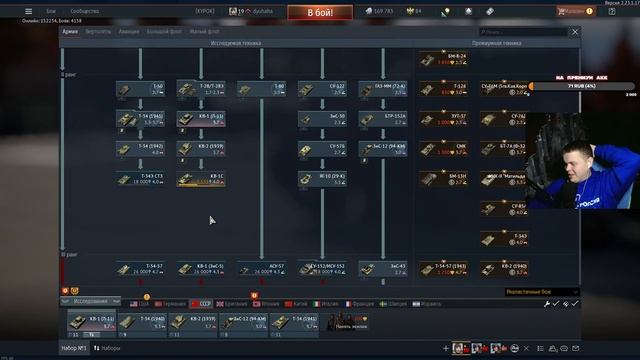The width and height of the screenshot is (640, 360).
Task: Click the right chevron of the Исследования bar
Action: coord(116,301)
